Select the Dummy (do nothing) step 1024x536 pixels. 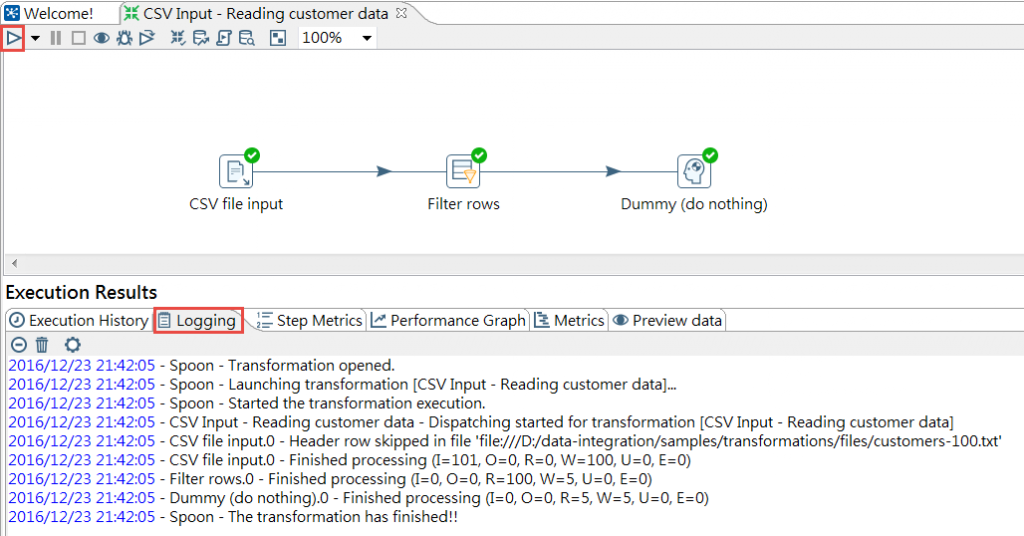coord(694,172)
